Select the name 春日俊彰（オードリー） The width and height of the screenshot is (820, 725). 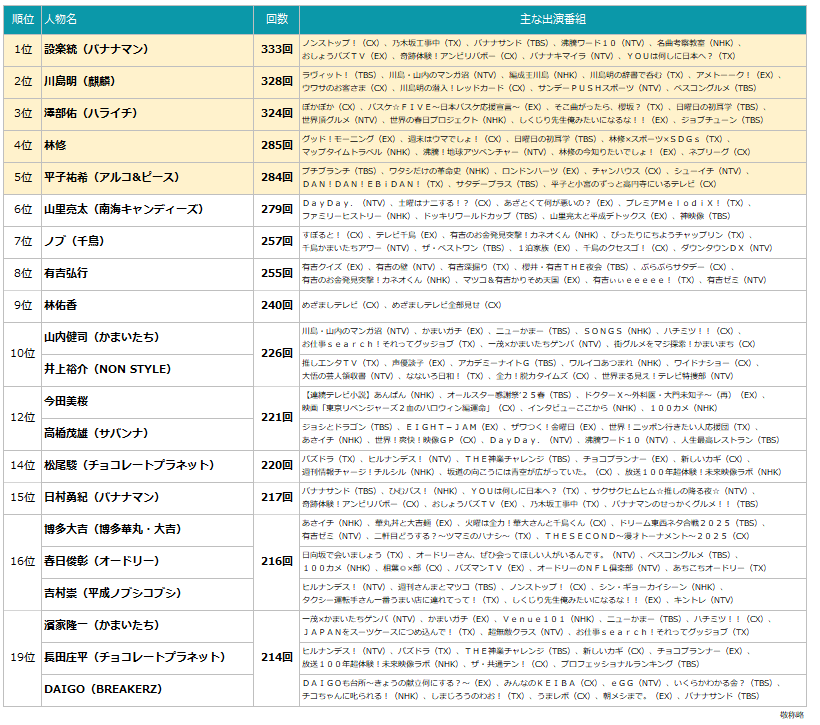coord(101,561)
